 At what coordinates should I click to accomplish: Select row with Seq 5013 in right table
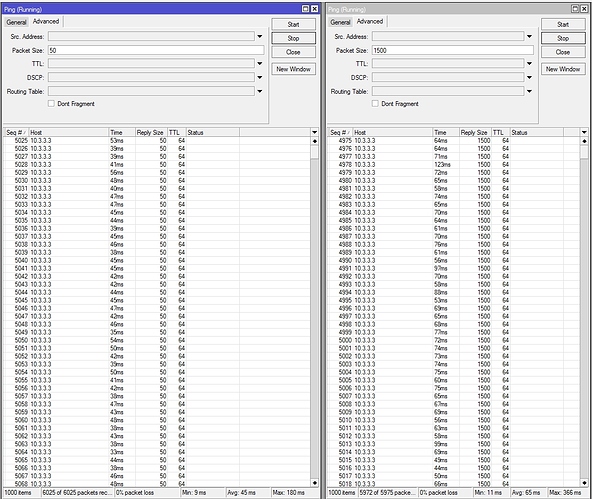(x=454, y=444)
